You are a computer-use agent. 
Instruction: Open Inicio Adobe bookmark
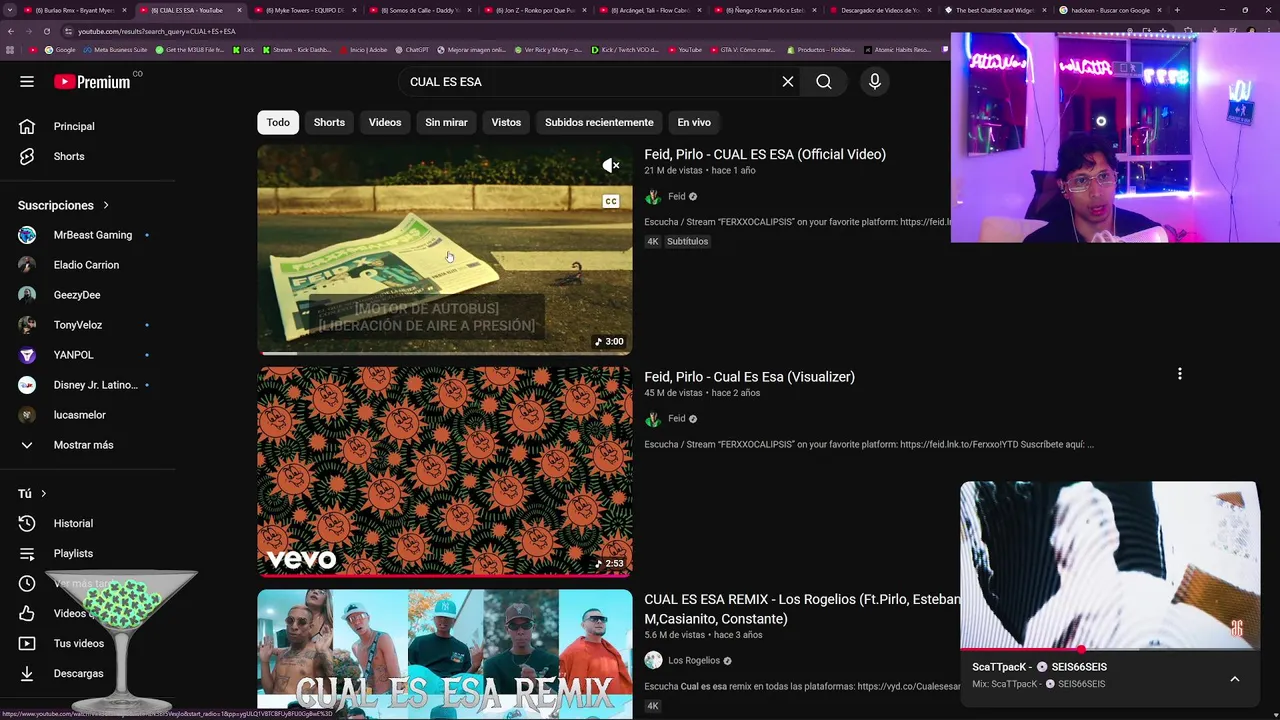(x=364, y=50)
